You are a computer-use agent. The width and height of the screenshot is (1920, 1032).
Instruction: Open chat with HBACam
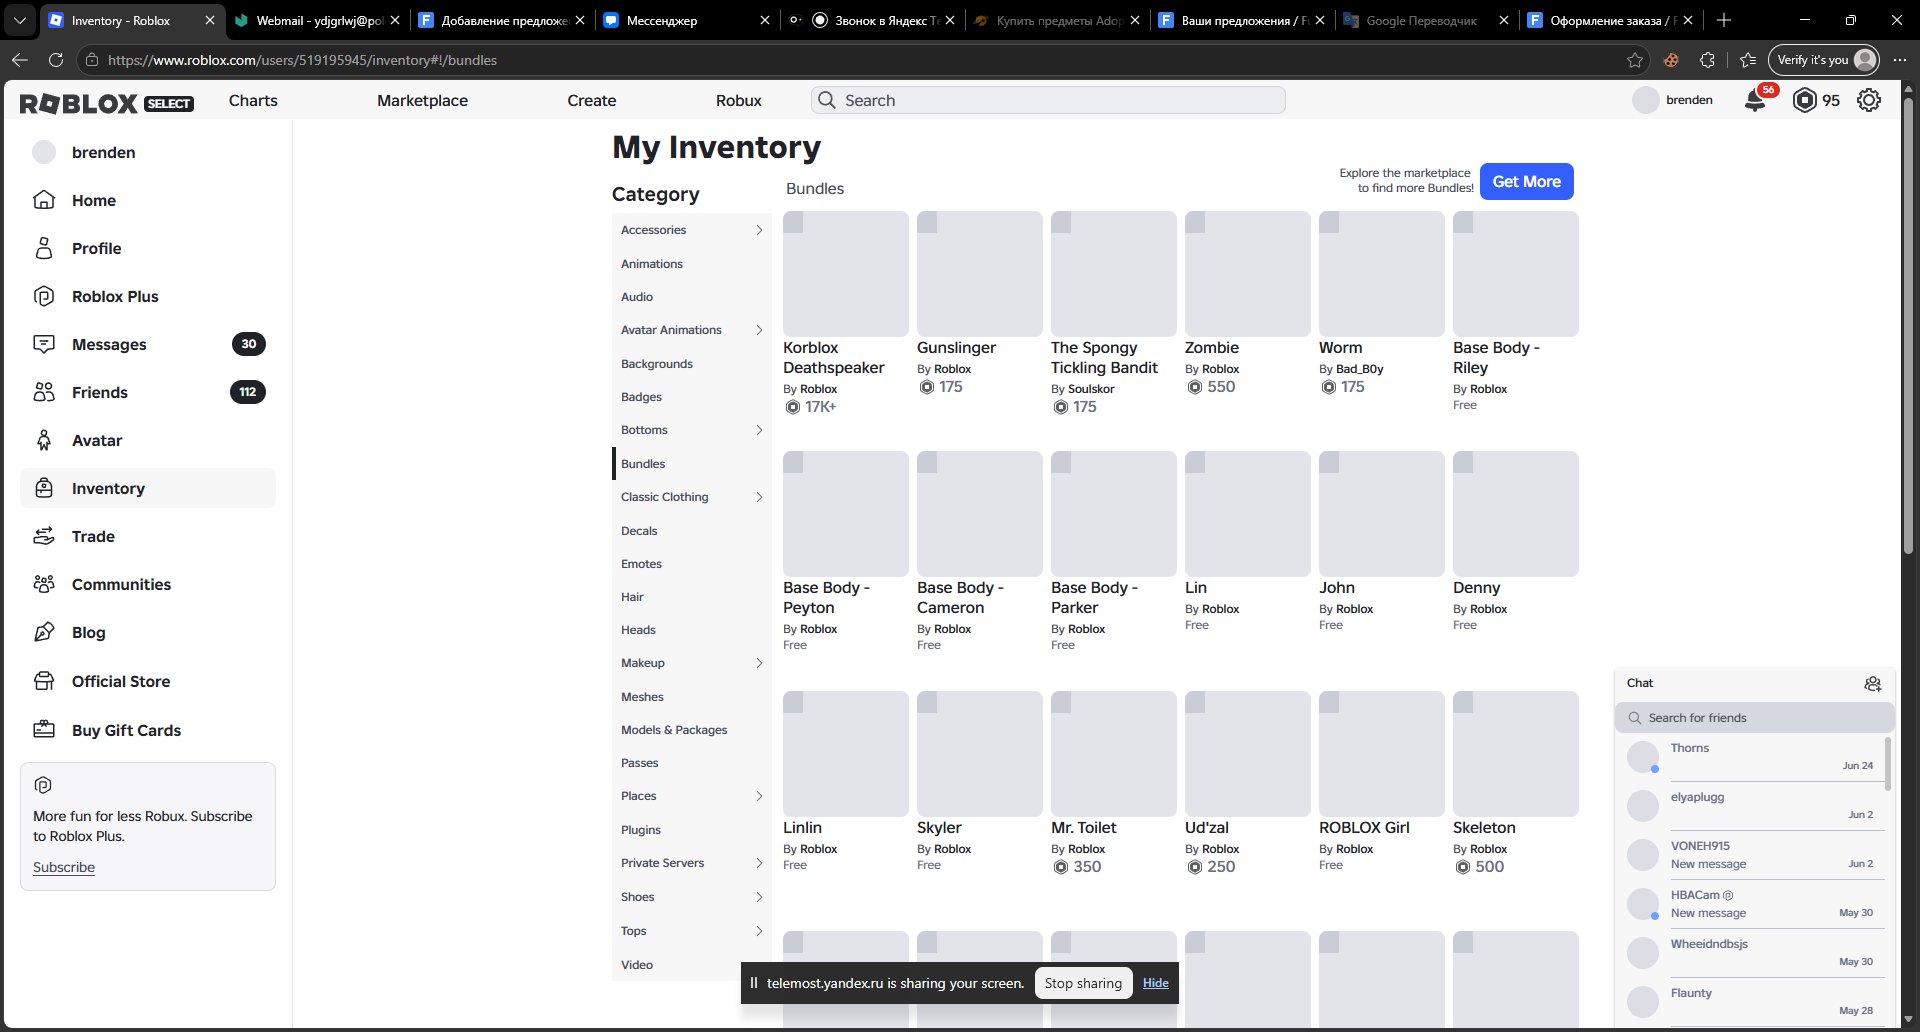pyautogui.click(x=1754, y=904)
